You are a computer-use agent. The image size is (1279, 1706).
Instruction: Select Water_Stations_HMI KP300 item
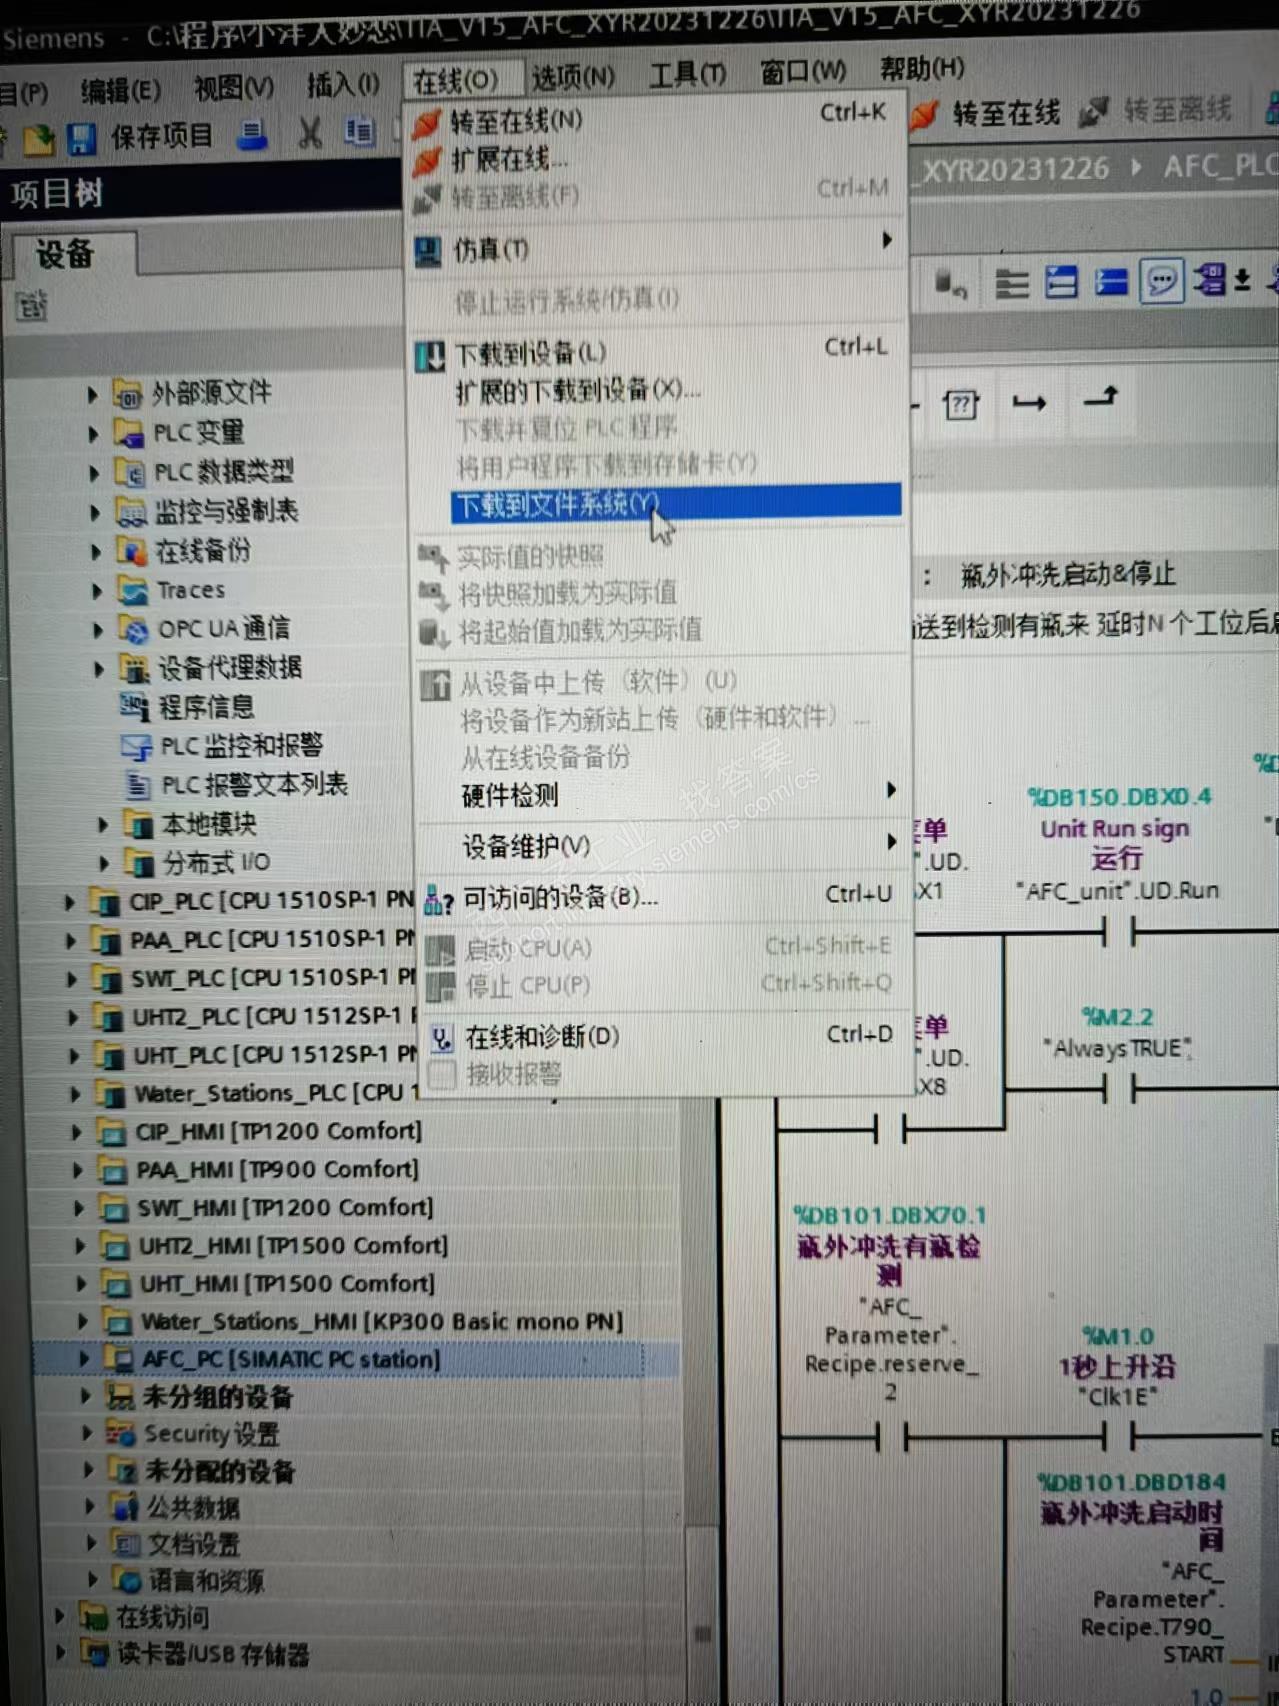point(382,1322)
